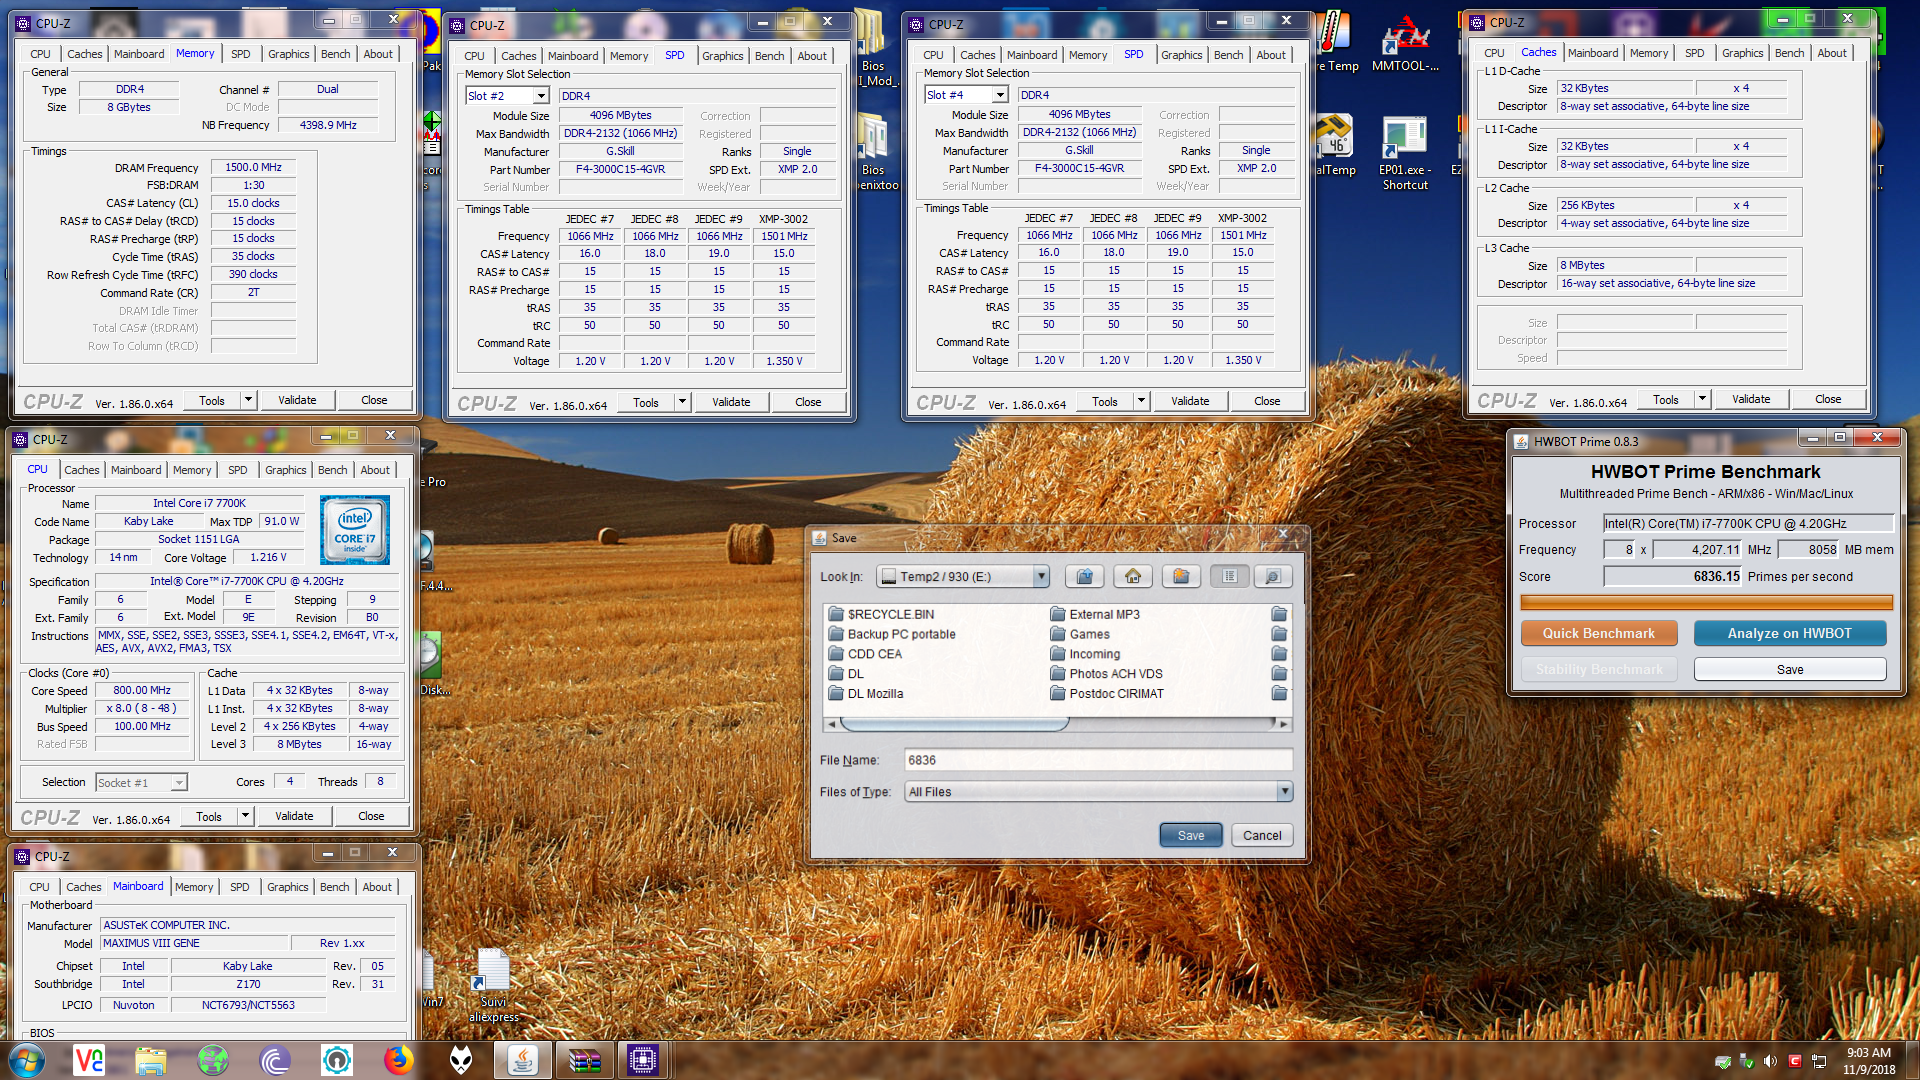Expand Tools arrow in the Caches window
Screen dimensions: 1920x1080
pyautogui.click(x=1702, y=400)
